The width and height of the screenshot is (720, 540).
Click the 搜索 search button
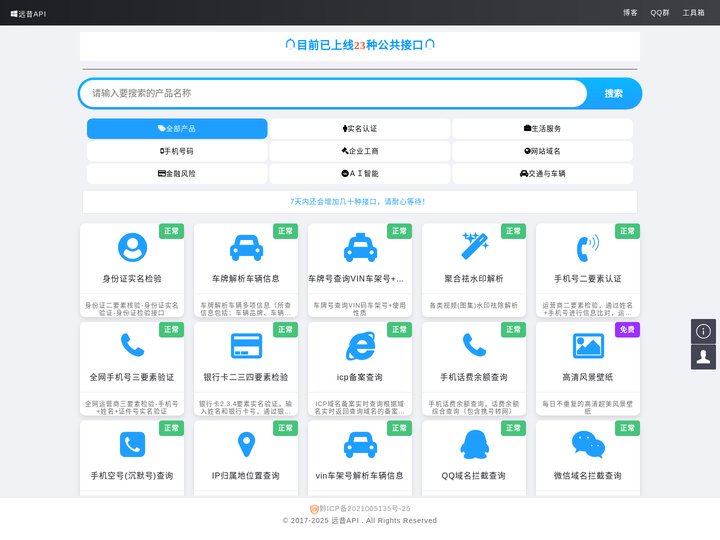pyautogui.click(x=613, y=94)
